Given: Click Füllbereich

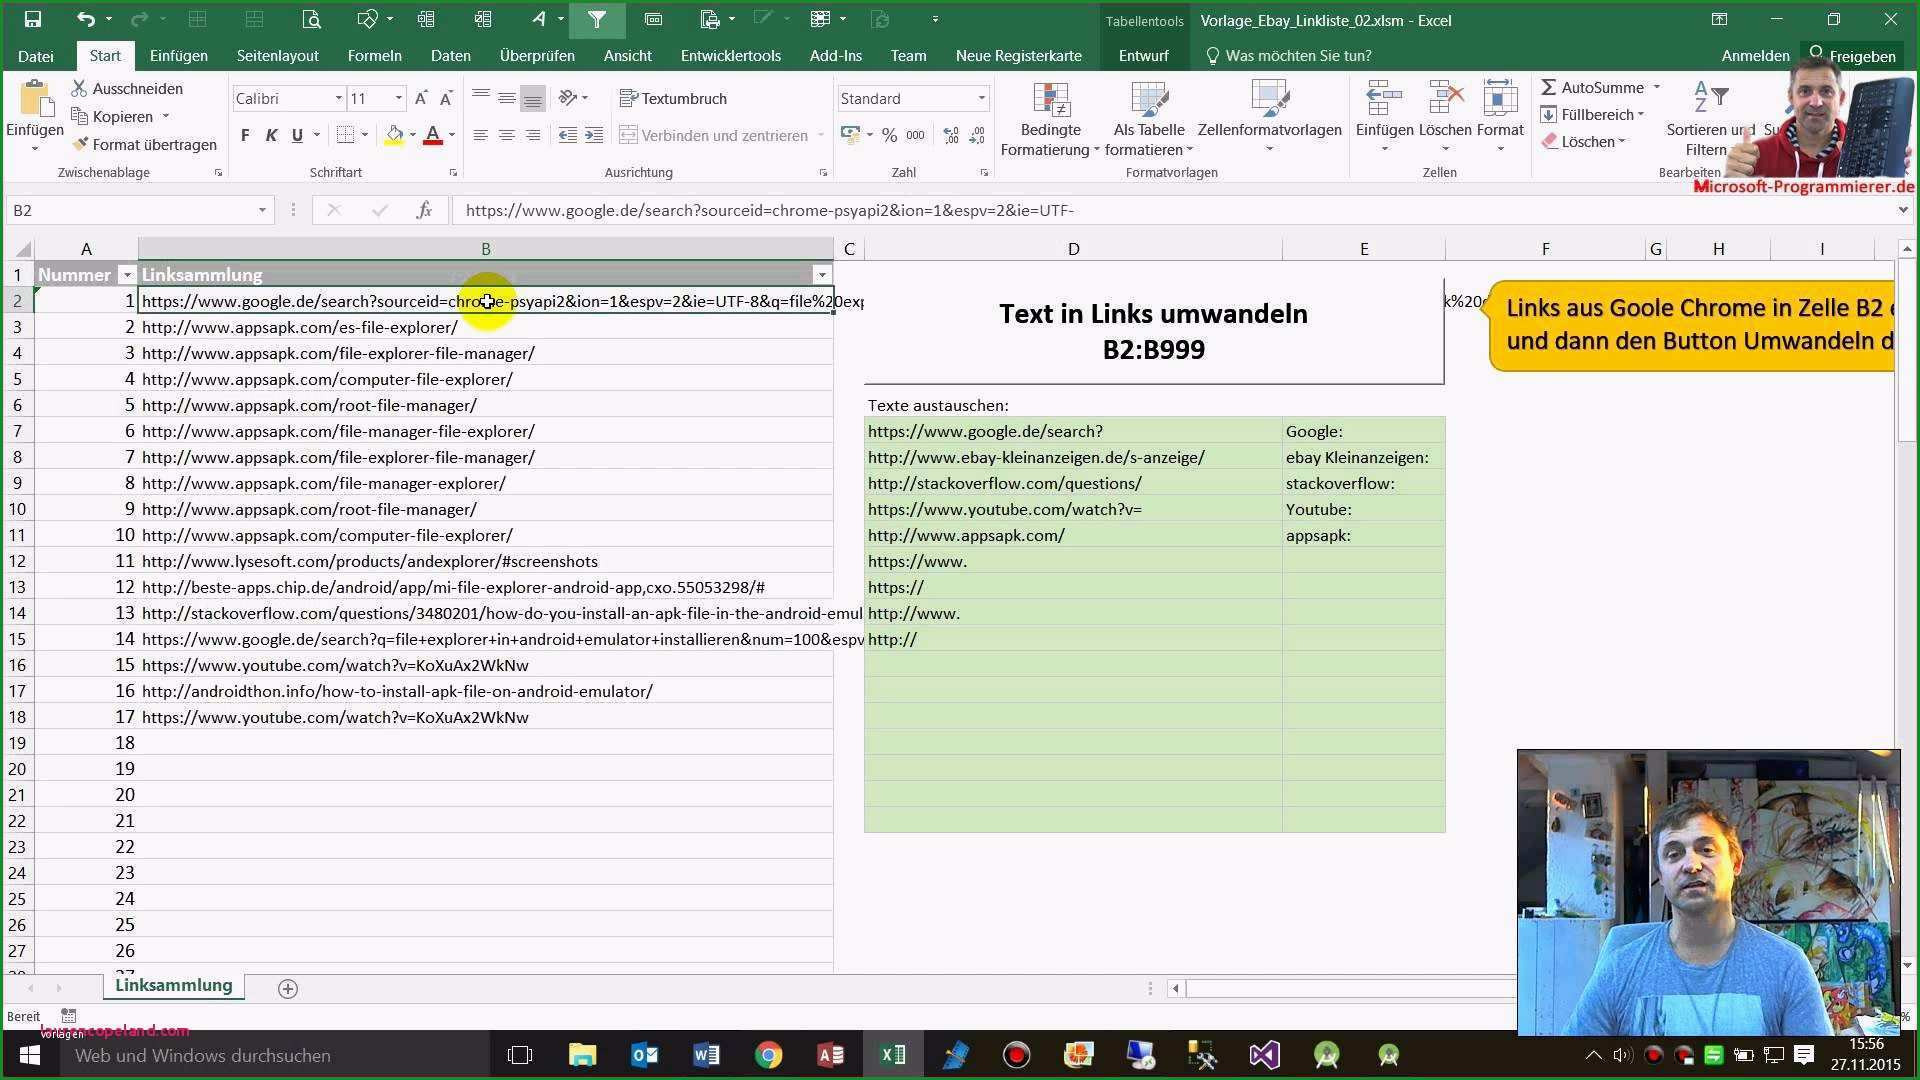Looking at the screenshot, I should [1587, 115].
